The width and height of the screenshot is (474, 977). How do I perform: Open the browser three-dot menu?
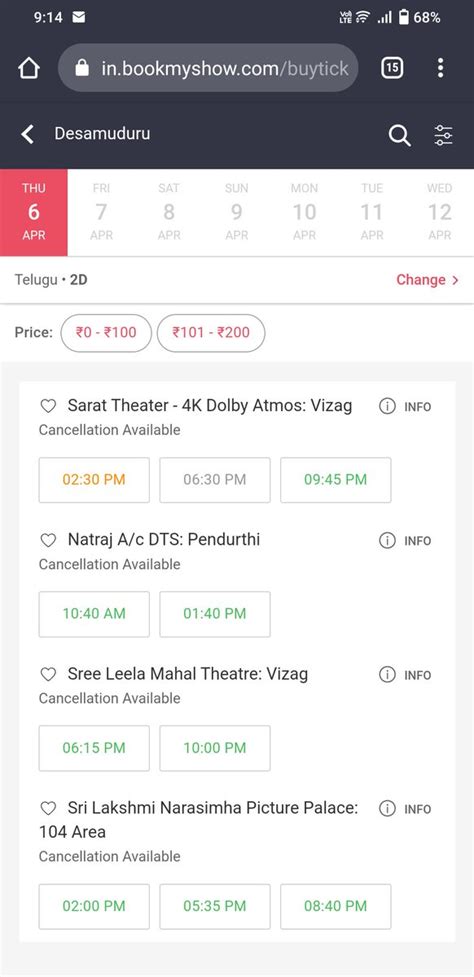point(440,68)
